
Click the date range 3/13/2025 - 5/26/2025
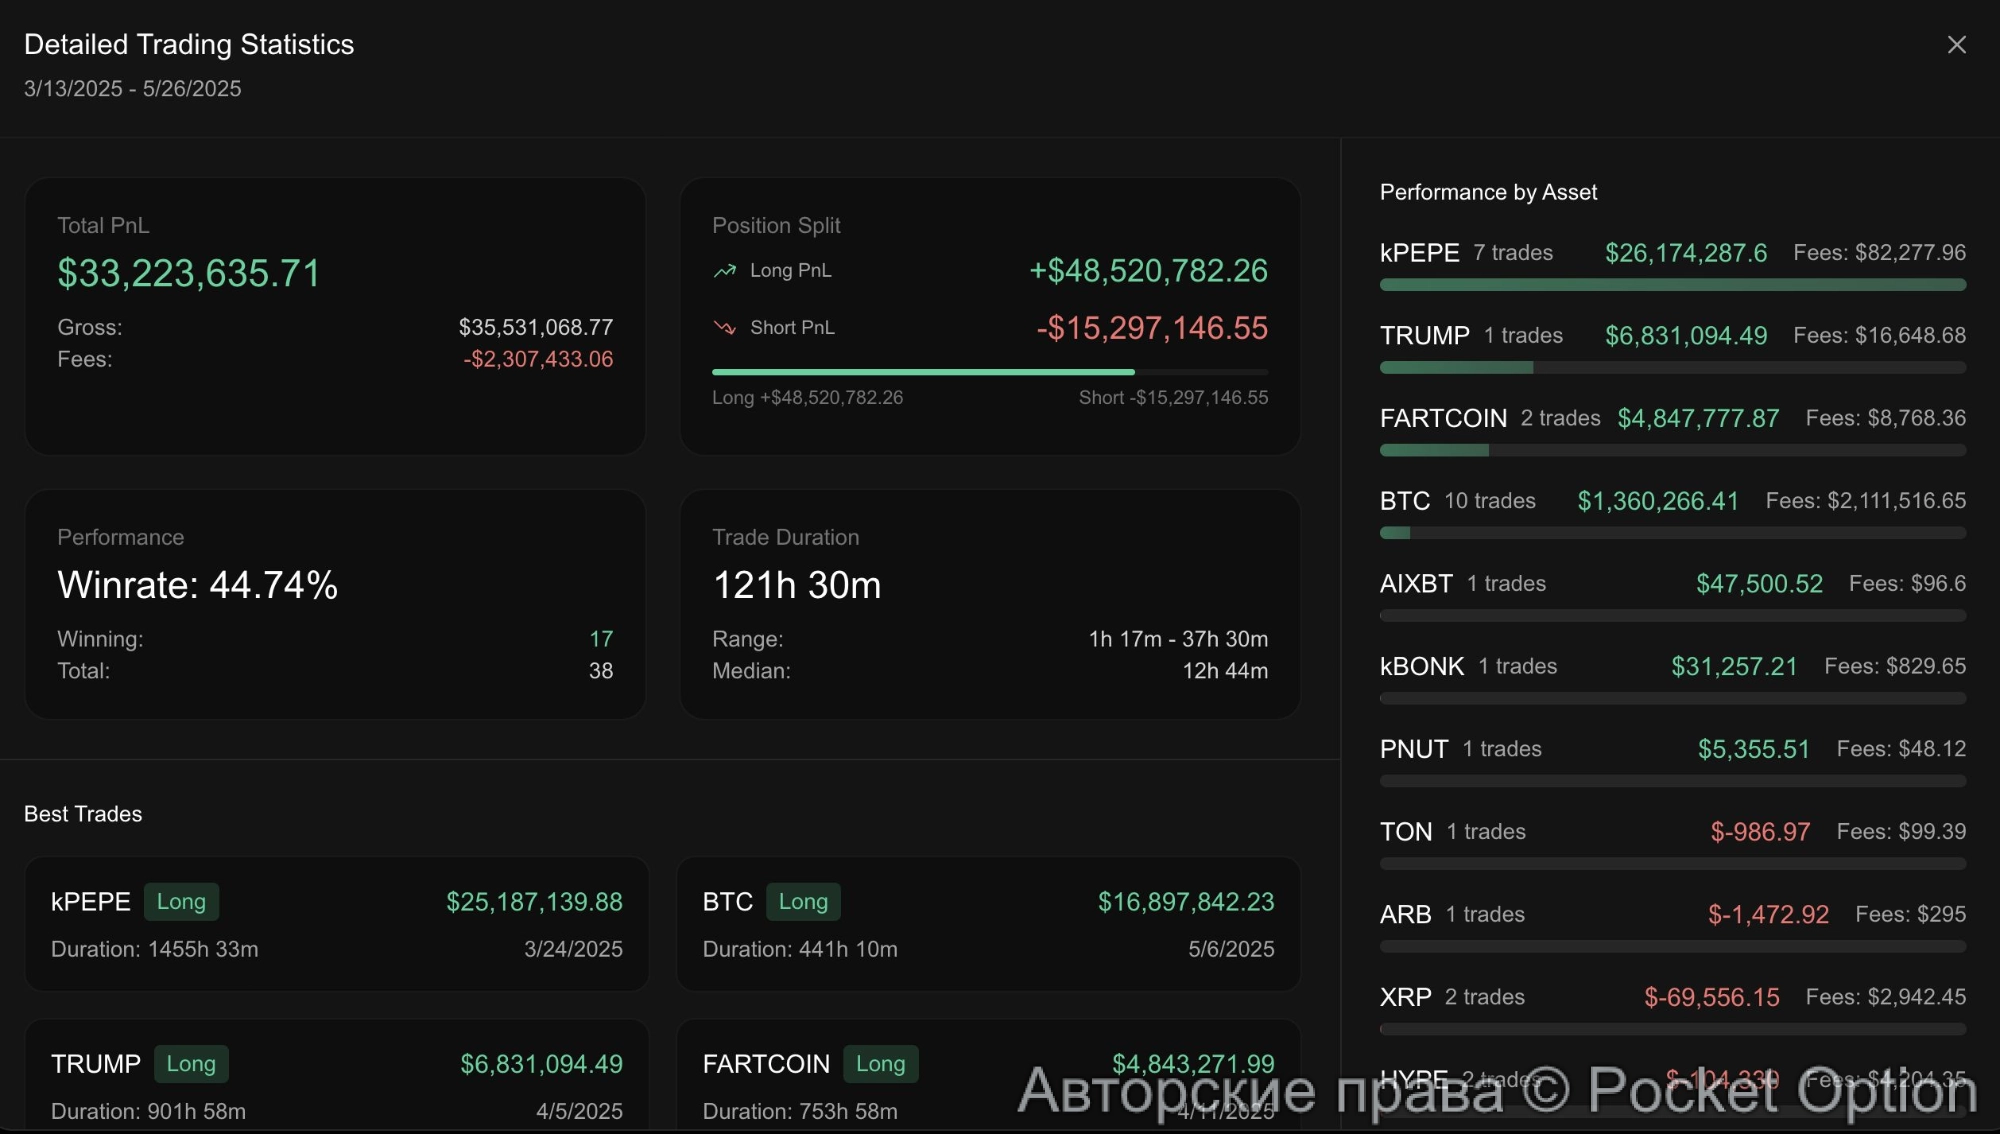[133, 89]
